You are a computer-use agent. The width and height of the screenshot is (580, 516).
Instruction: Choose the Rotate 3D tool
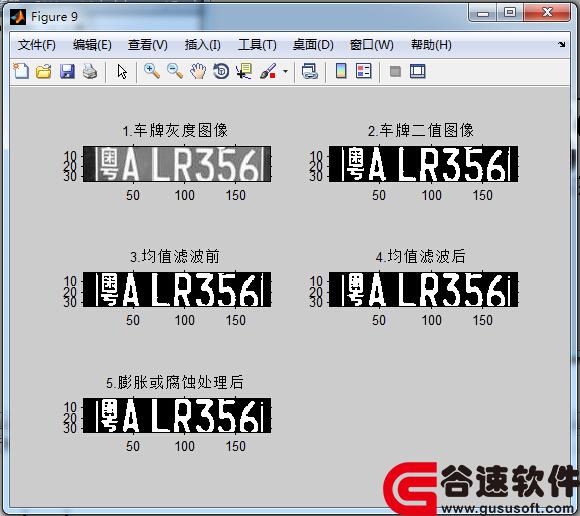click(221, 71)
